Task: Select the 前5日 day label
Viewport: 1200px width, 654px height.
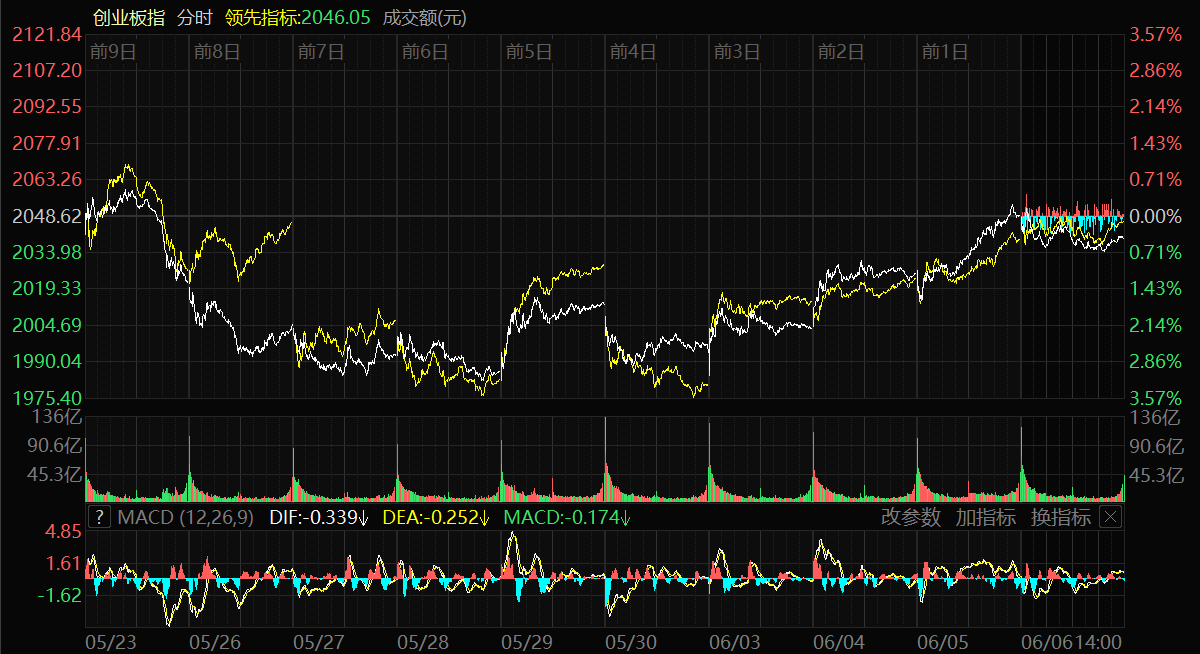Action: pyautogui.click(x=529, y=51)
